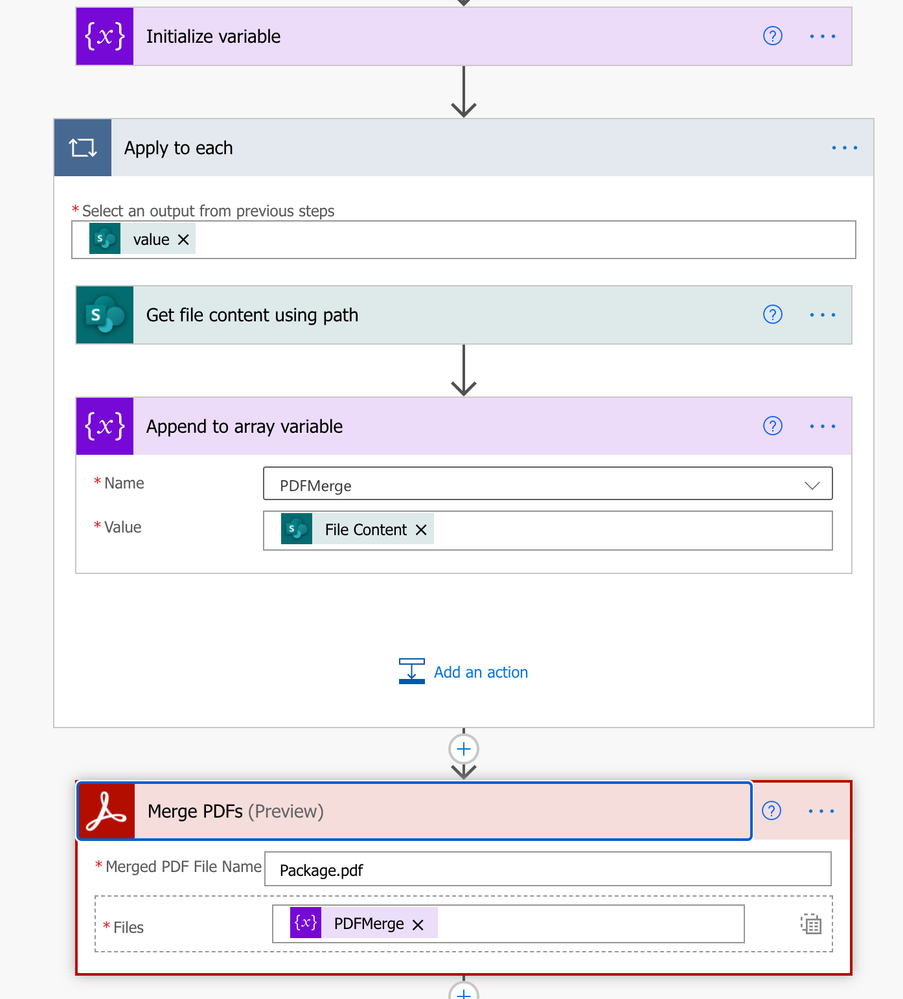Open help for Append to array variable
This screenshot has height=999, width=903.
[772, 426]
